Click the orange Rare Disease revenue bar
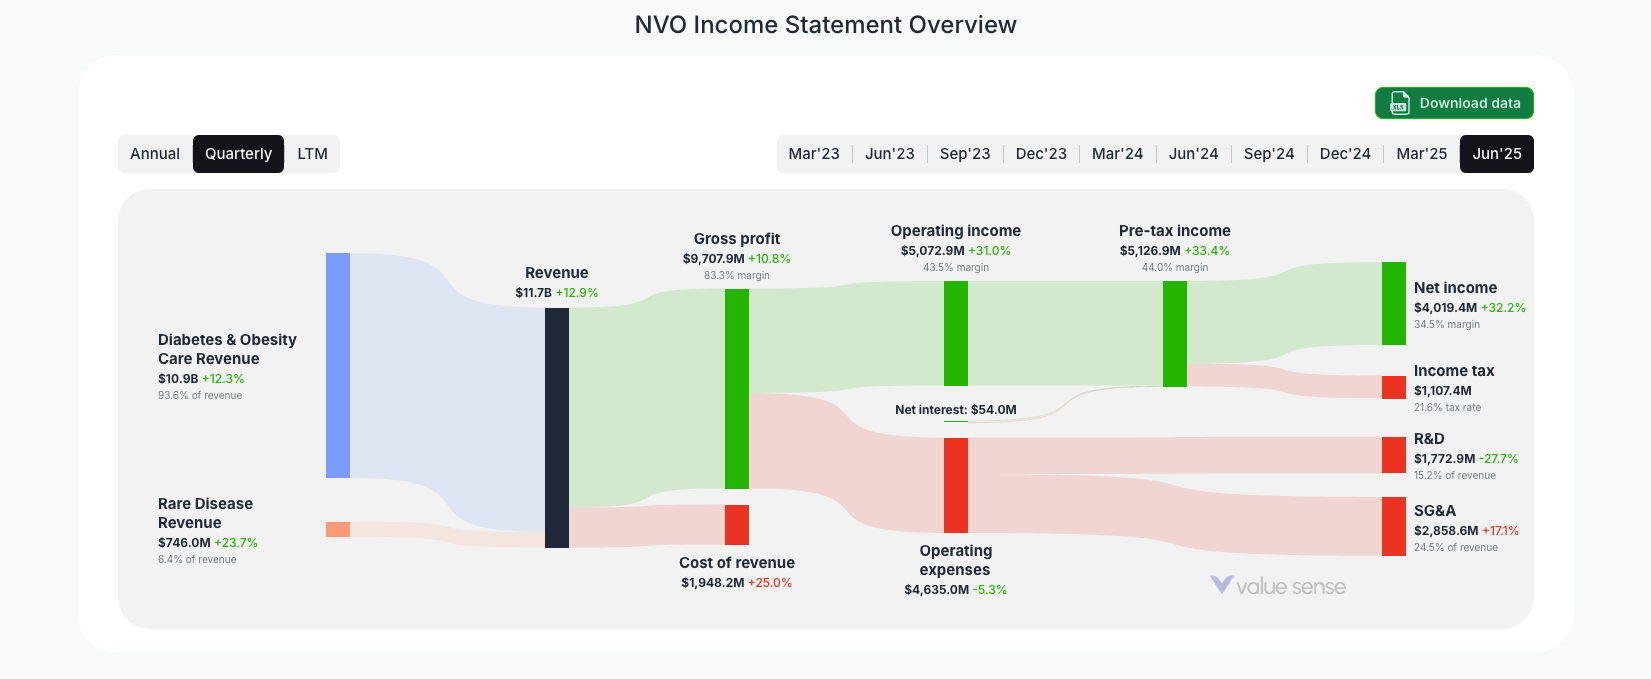This screenshot has width=1651, height=679. (338, 529)
